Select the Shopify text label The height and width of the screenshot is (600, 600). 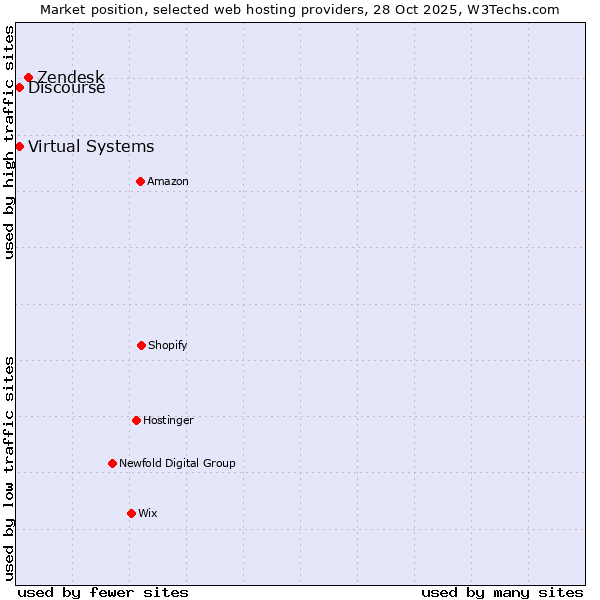tap(168, 346)
